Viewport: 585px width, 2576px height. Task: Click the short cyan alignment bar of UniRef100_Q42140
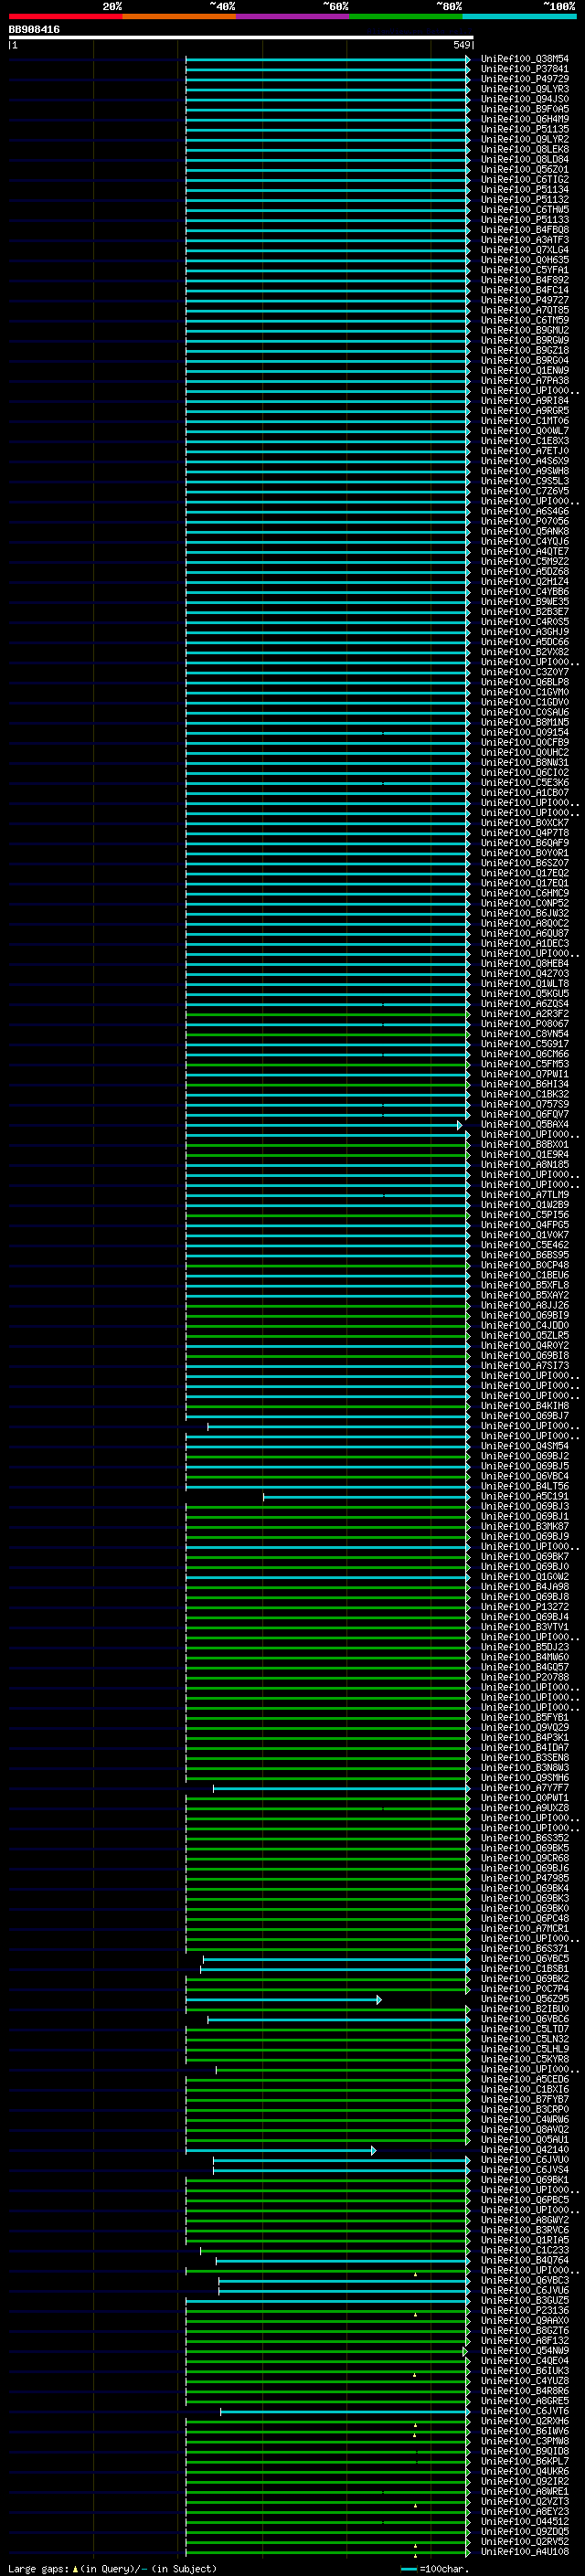(x=281, y=2151)
